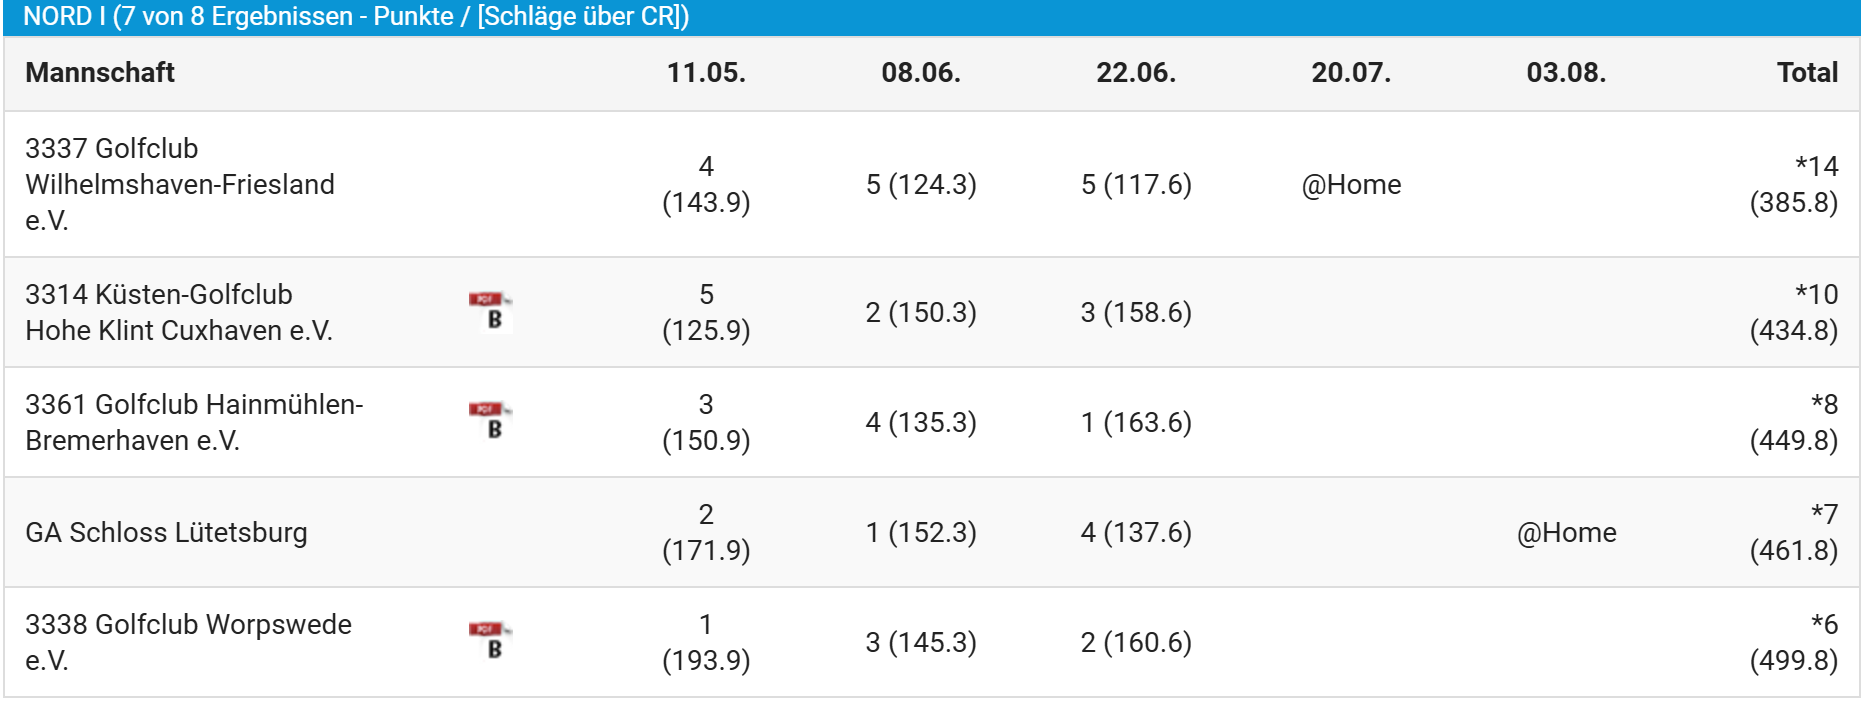Click the NORD I results title bar

click(932, 17)
